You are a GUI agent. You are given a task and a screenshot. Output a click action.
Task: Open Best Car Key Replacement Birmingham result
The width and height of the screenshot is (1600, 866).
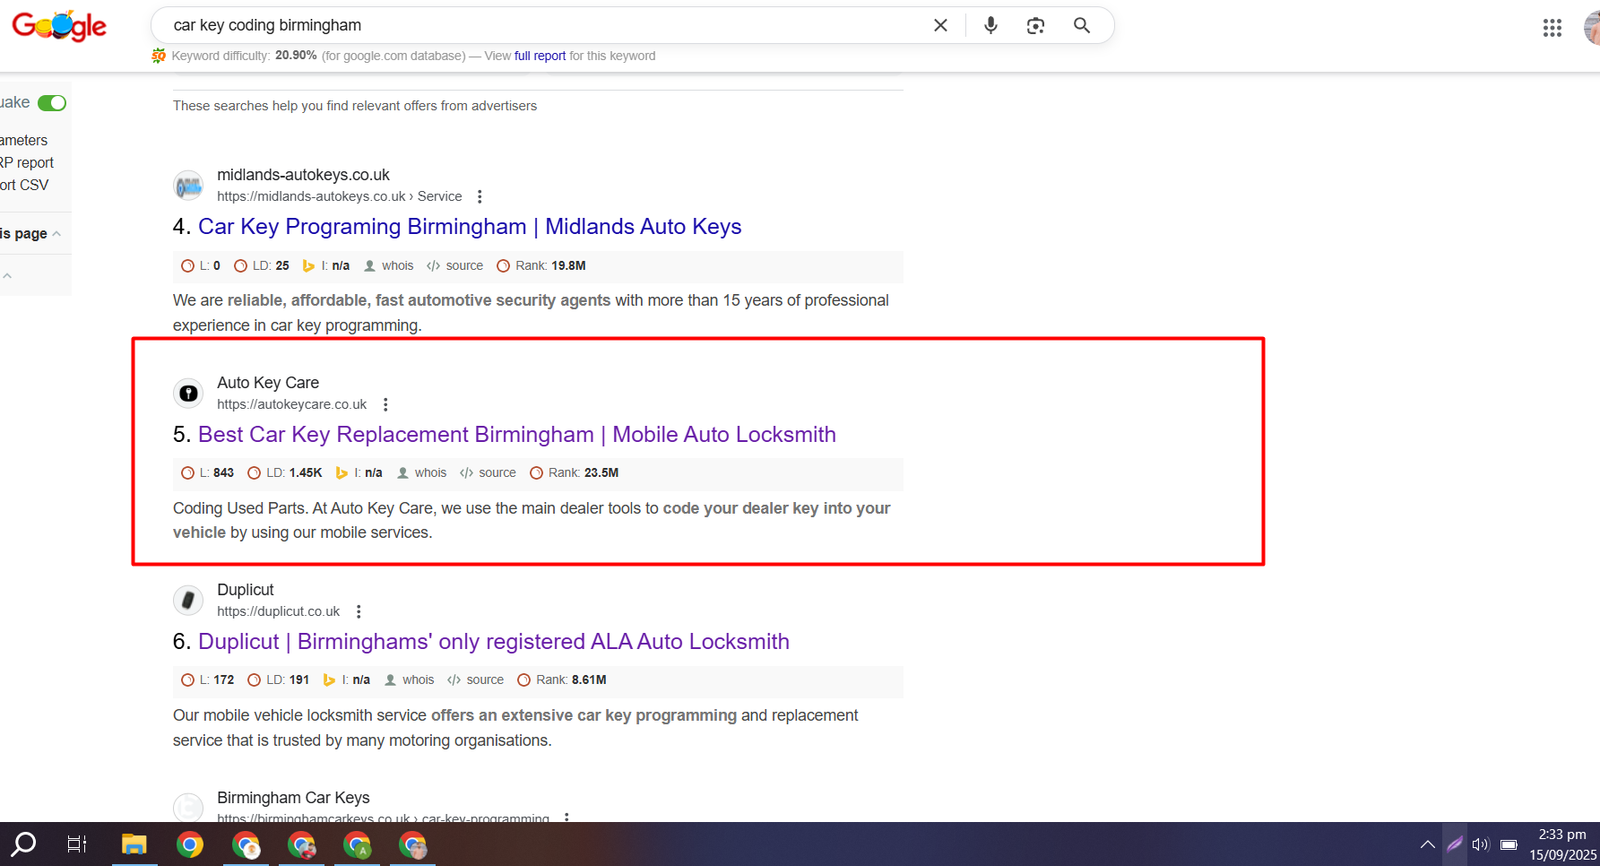click(x=516, y=435)
